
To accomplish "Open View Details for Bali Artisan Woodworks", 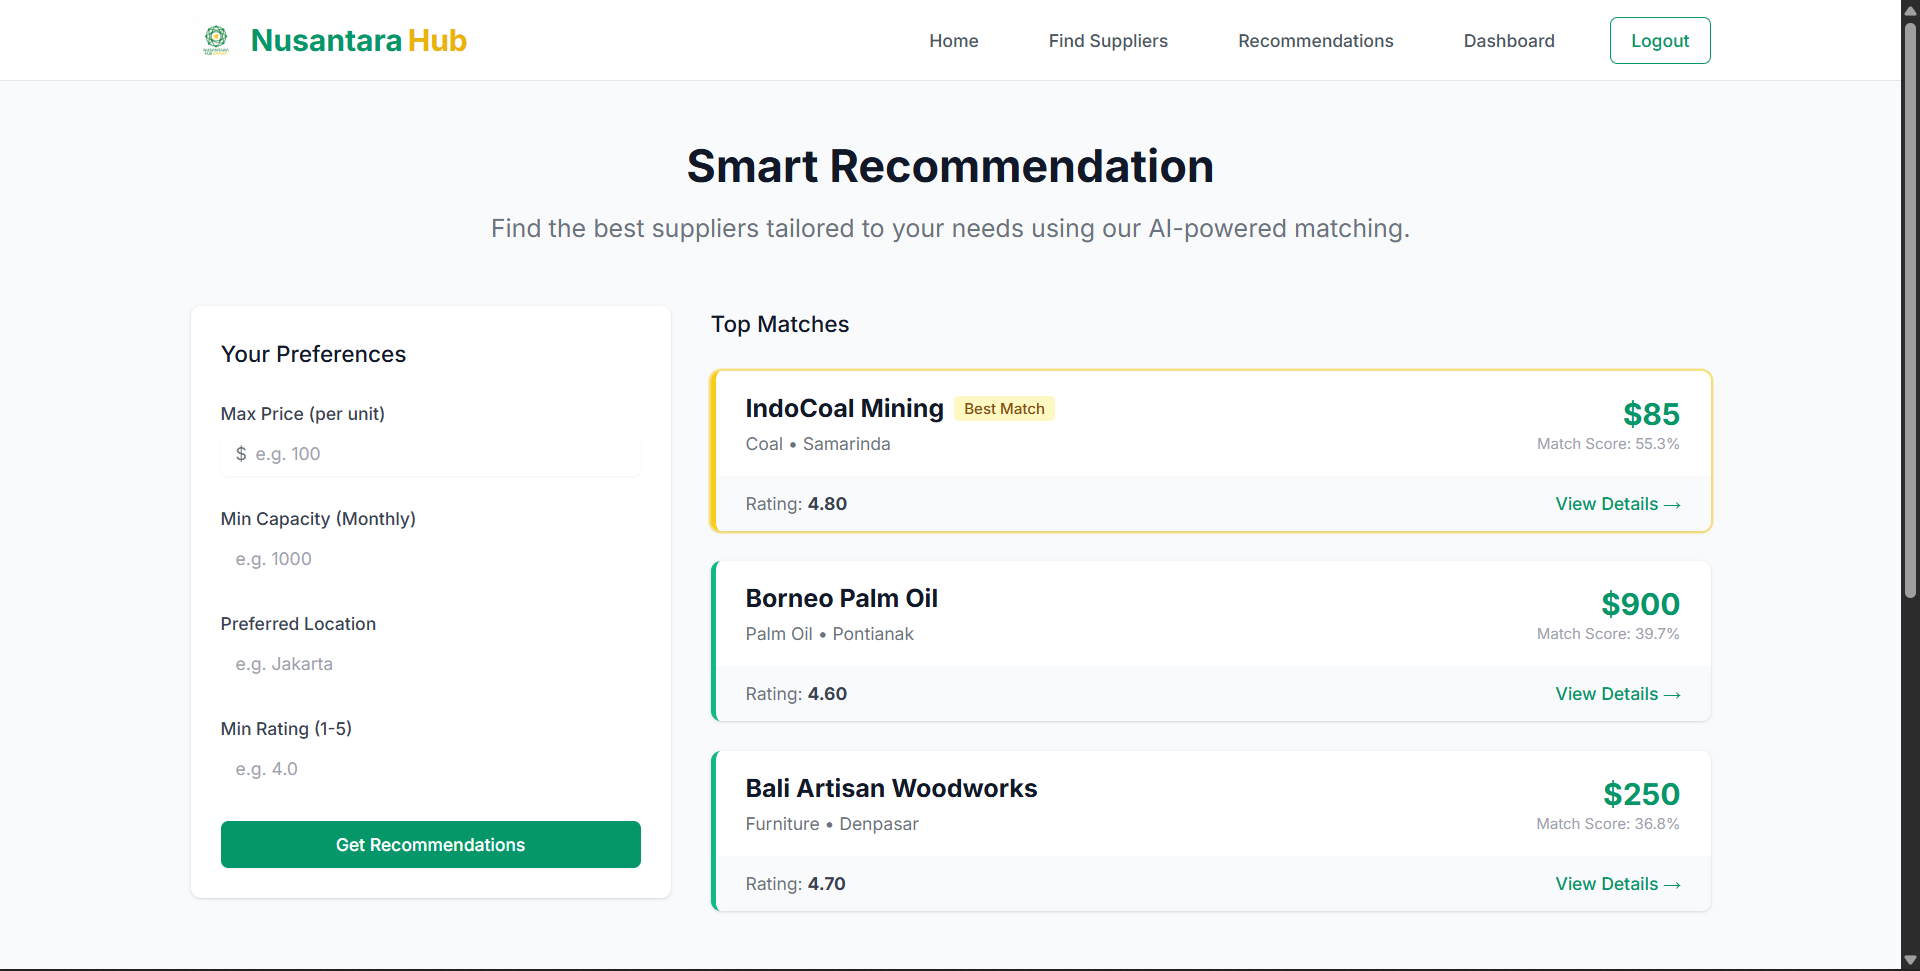I will pos(1616,884).
